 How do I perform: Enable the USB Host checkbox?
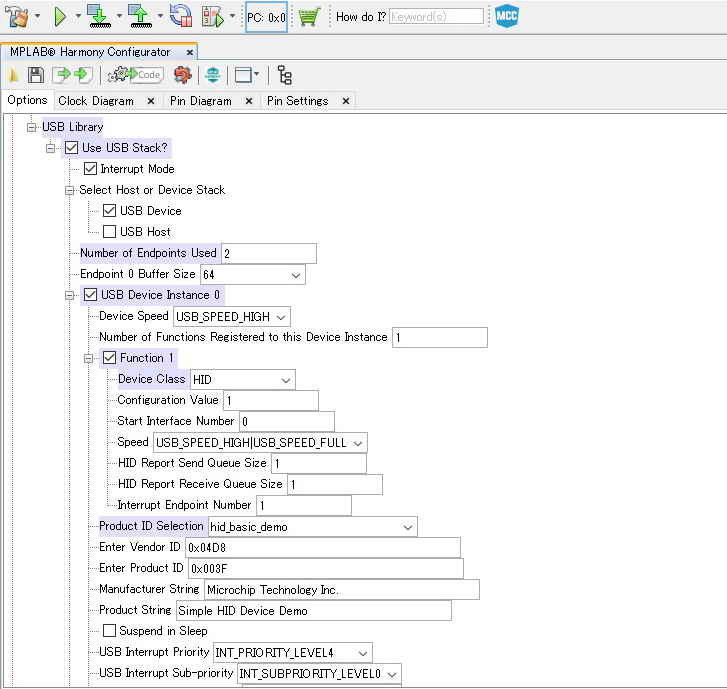(109, 232)
